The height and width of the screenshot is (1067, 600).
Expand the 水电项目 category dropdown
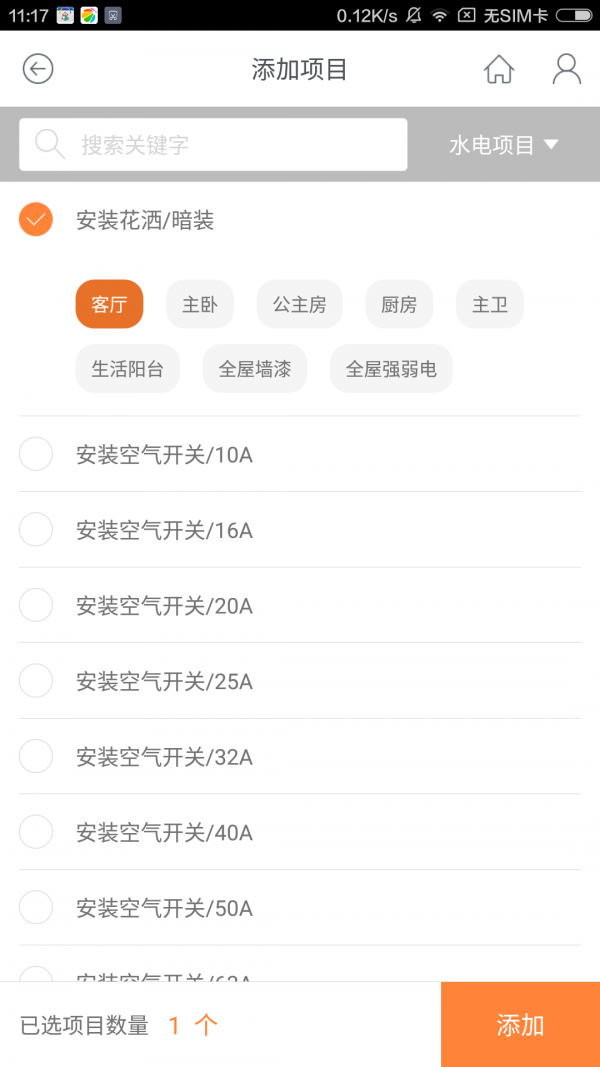coord(492,145)
